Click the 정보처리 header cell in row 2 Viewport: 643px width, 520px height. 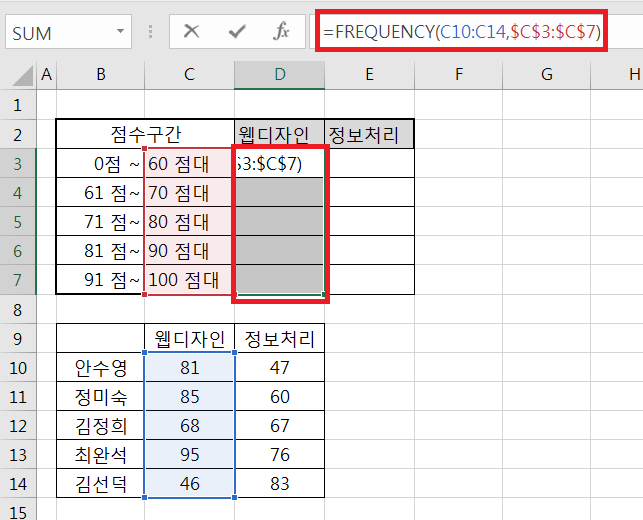[369, 134]
